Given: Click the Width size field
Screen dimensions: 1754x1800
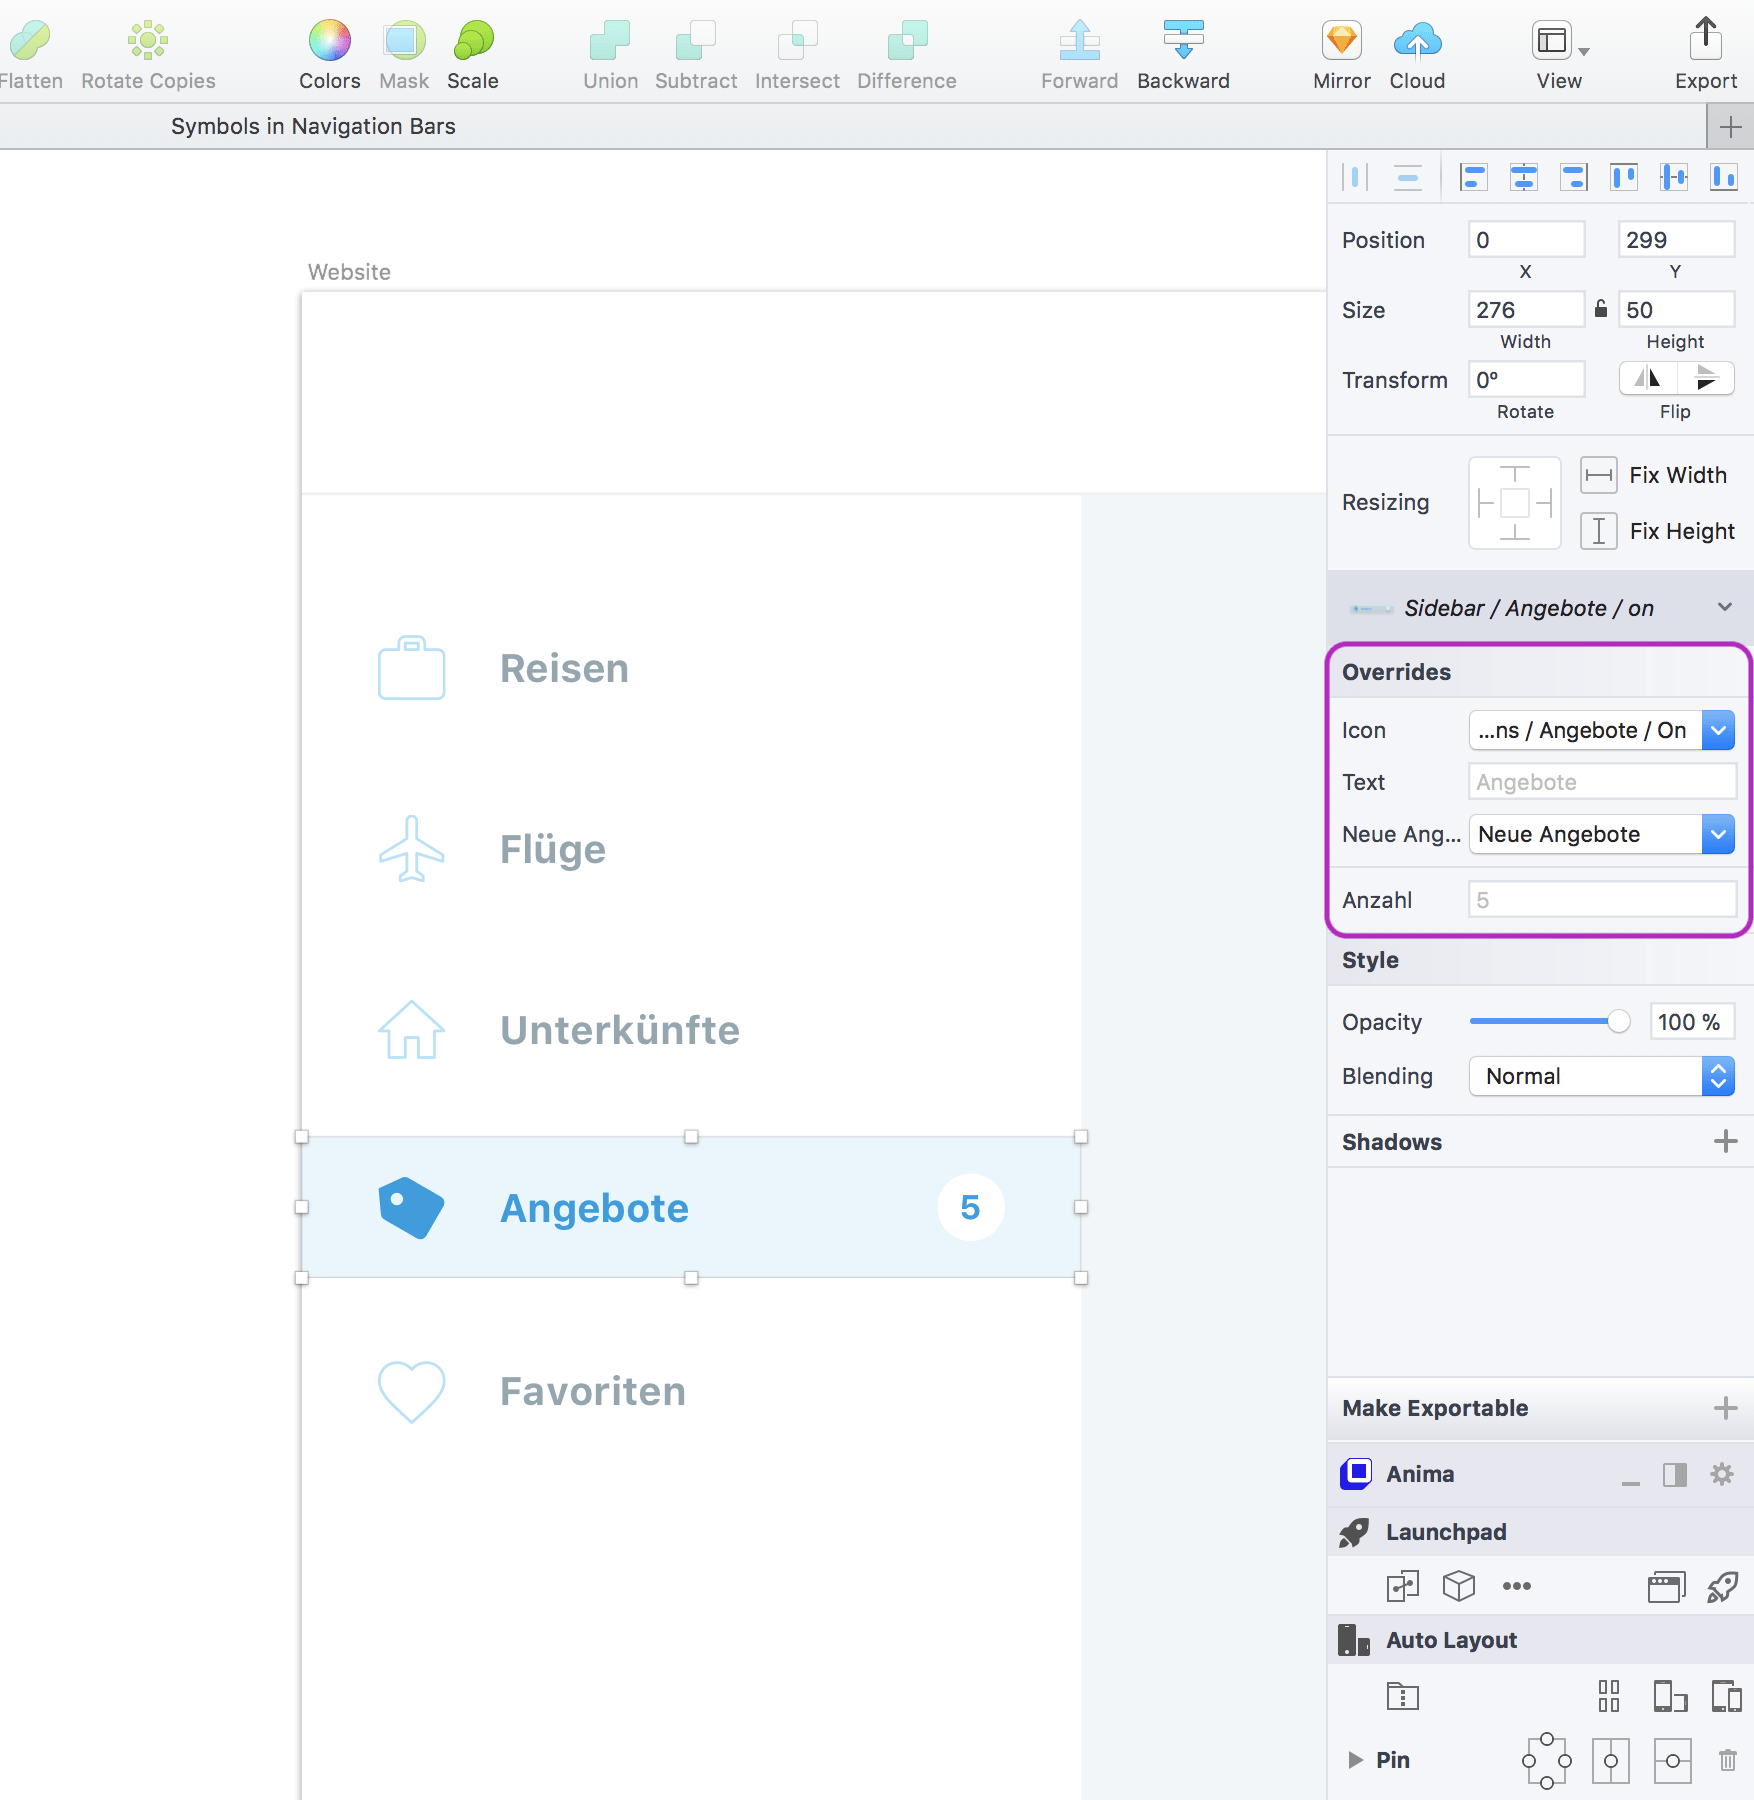Looking at the screenshot, I should click(1526, 310).
